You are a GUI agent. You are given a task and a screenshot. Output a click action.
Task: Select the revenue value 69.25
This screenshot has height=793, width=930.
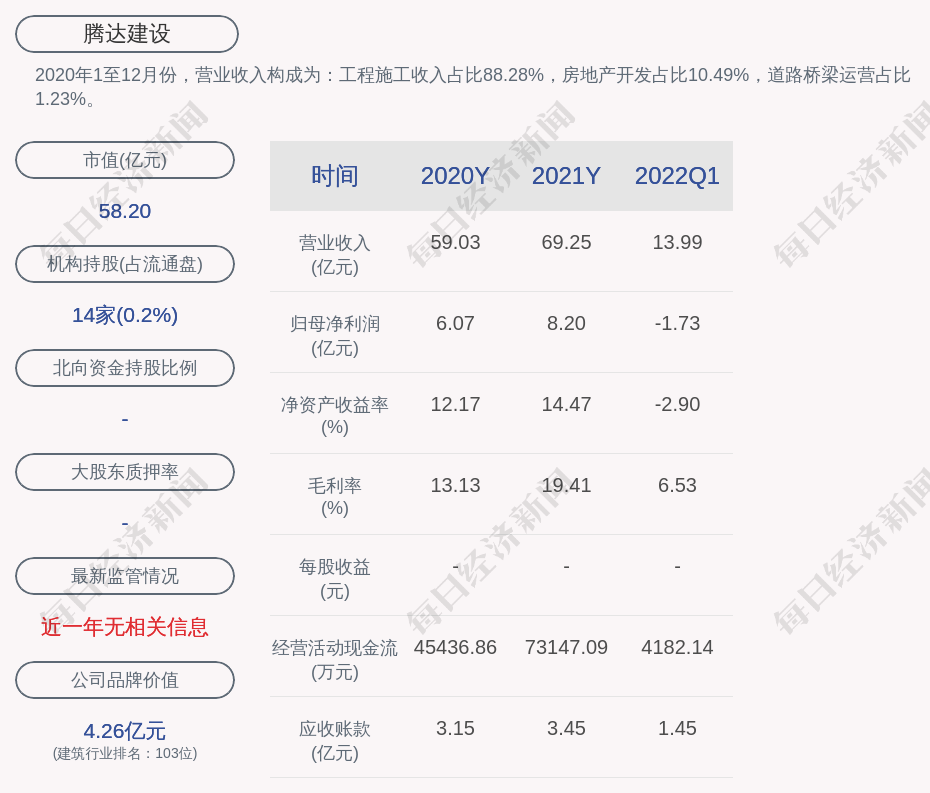(x=566, y=242)
